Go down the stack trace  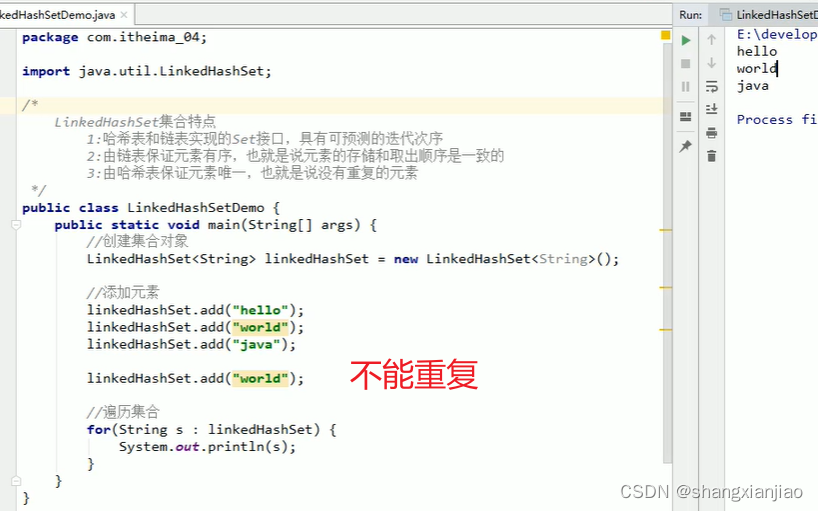click(712, 63)
